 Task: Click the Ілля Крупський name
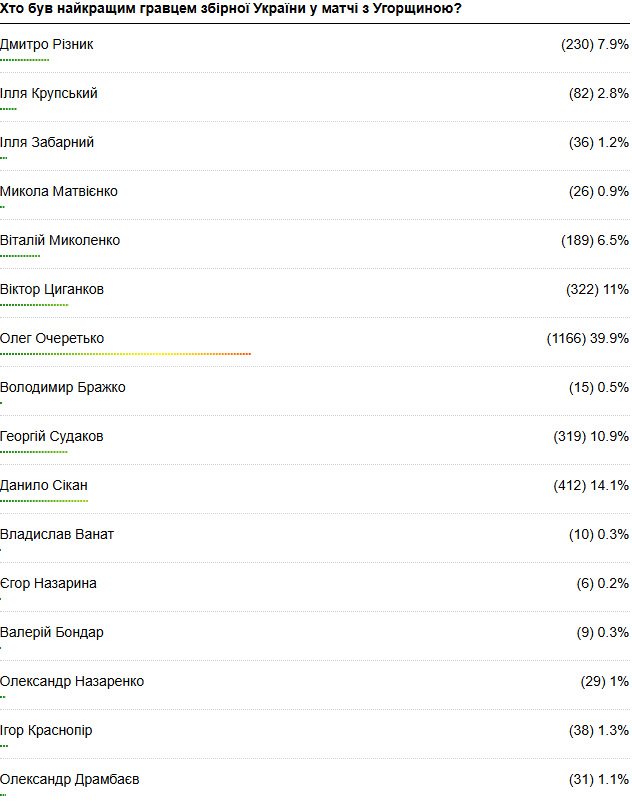coord(49,94)
